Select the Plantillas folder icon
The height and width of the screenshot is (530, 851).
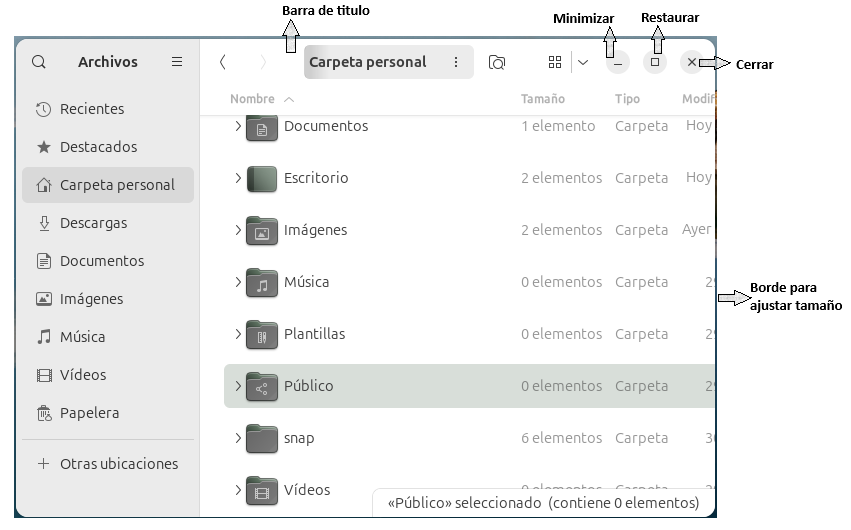pyautogui.click(x=262, y=334)
